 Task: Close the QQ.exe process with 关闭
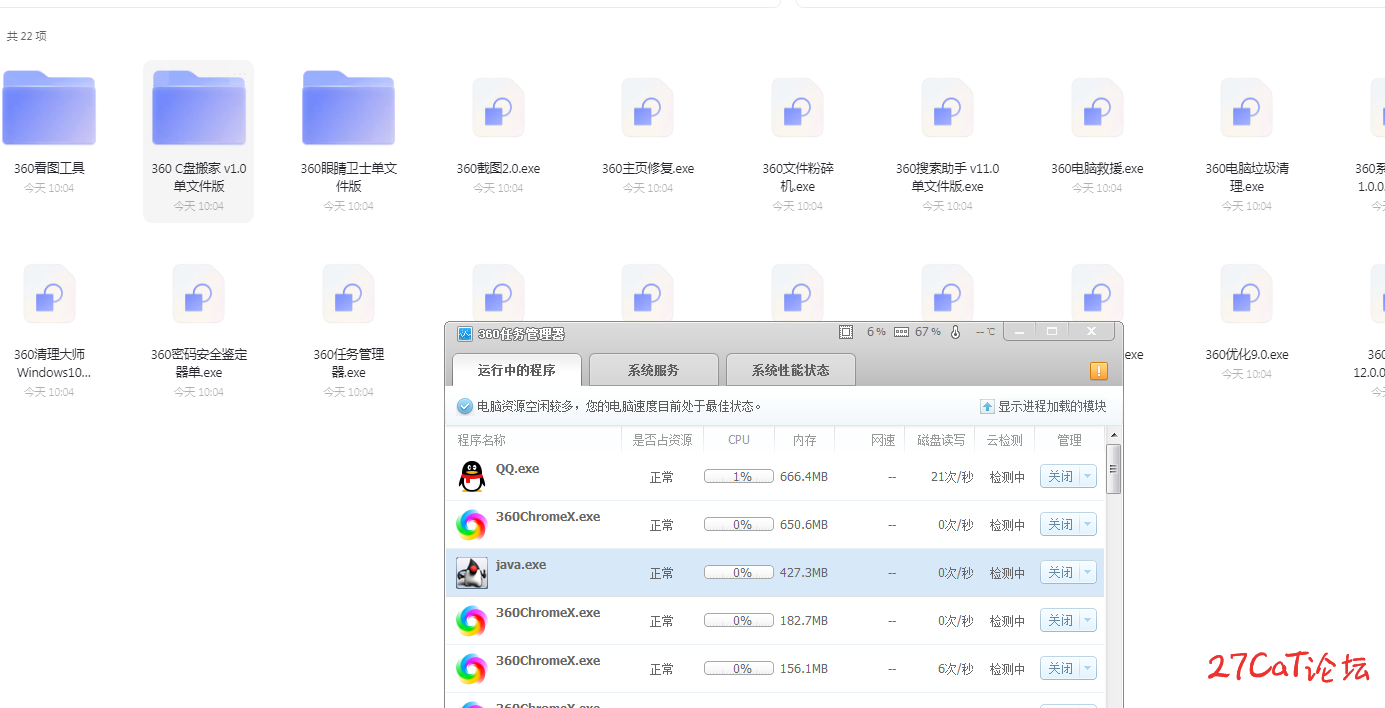[1060, 477]
